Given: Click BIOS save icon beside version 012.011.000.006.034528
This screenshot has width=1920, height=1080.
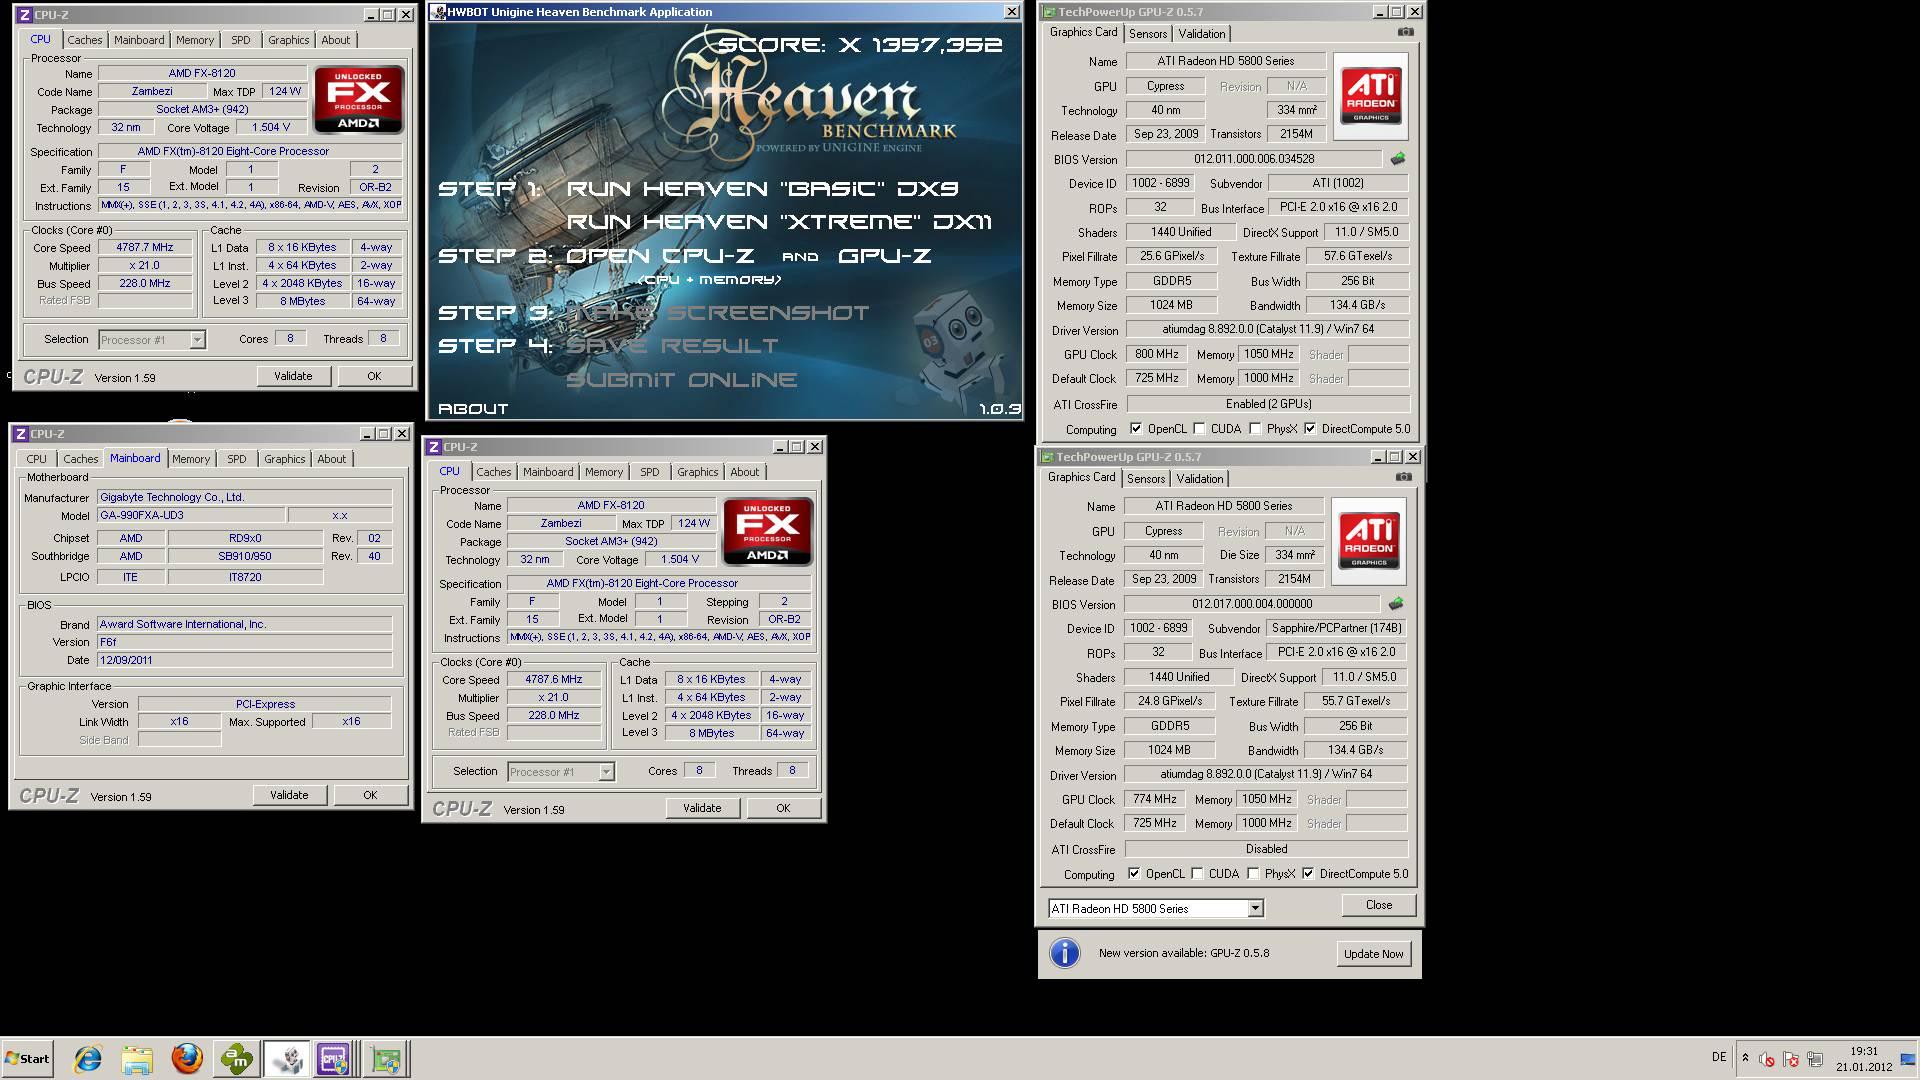Looking at the screenshot, I should coord(1397,159).
